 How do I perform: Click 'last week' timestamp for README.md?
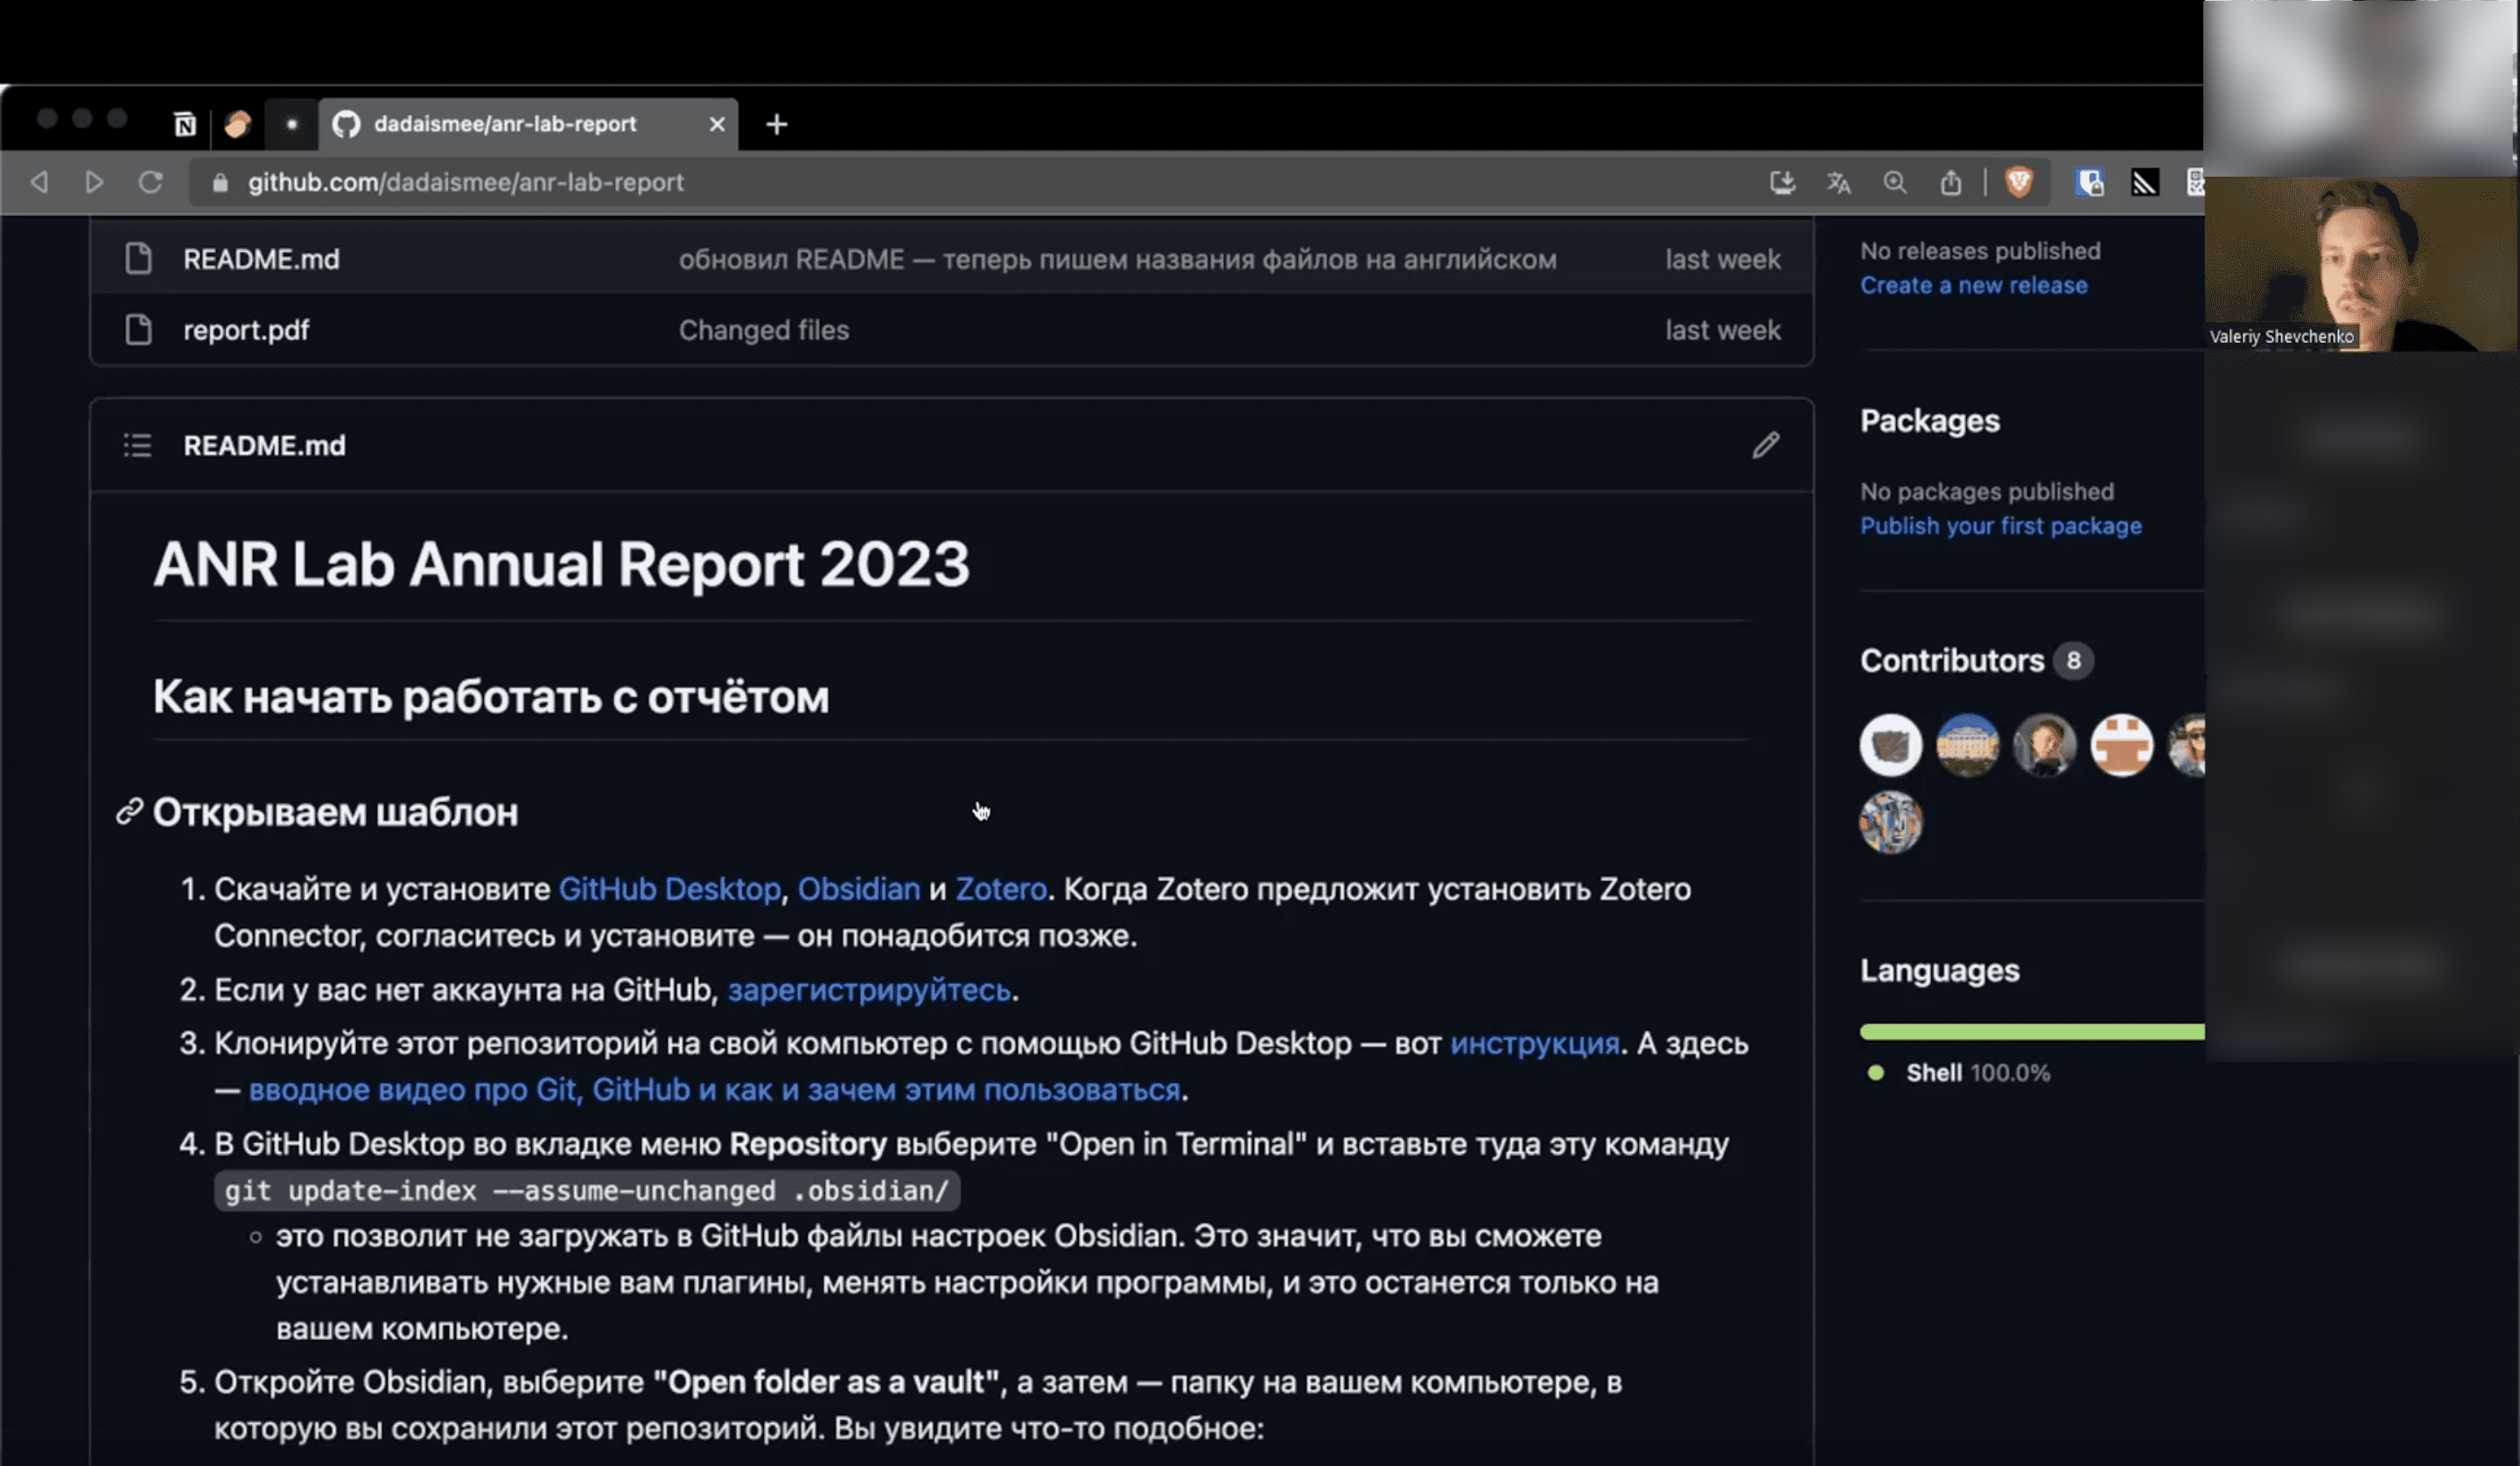point(1722,259)
